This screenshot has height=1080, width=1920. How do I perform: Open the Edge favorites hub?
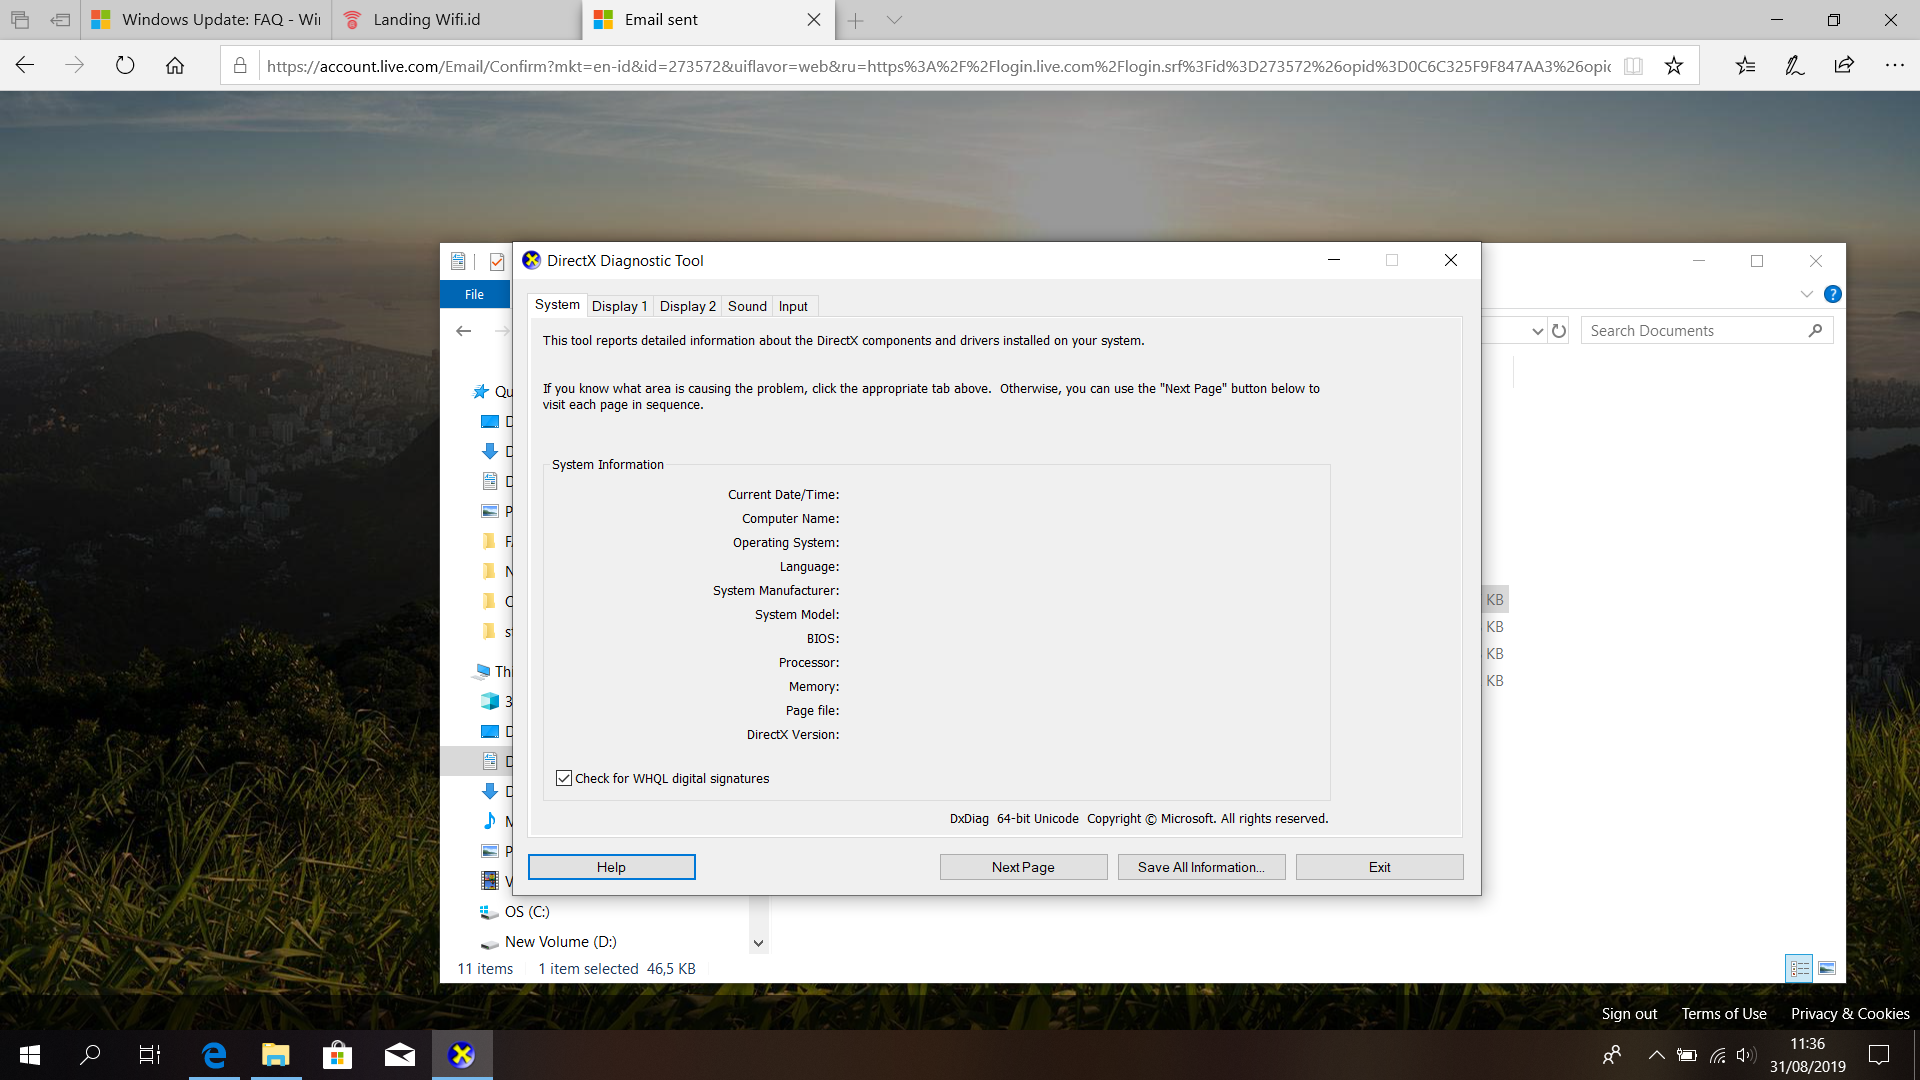click(x=1745, y=65)
